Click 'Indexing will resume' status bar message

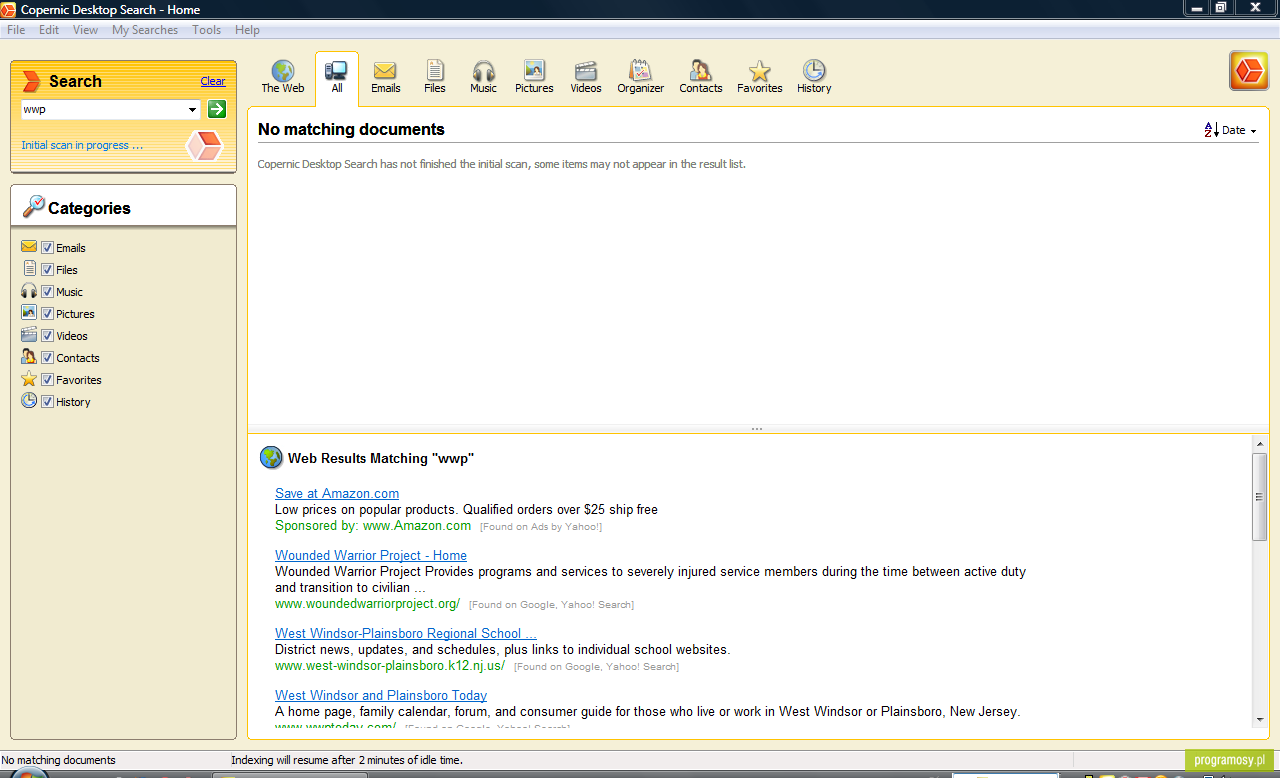347,760
